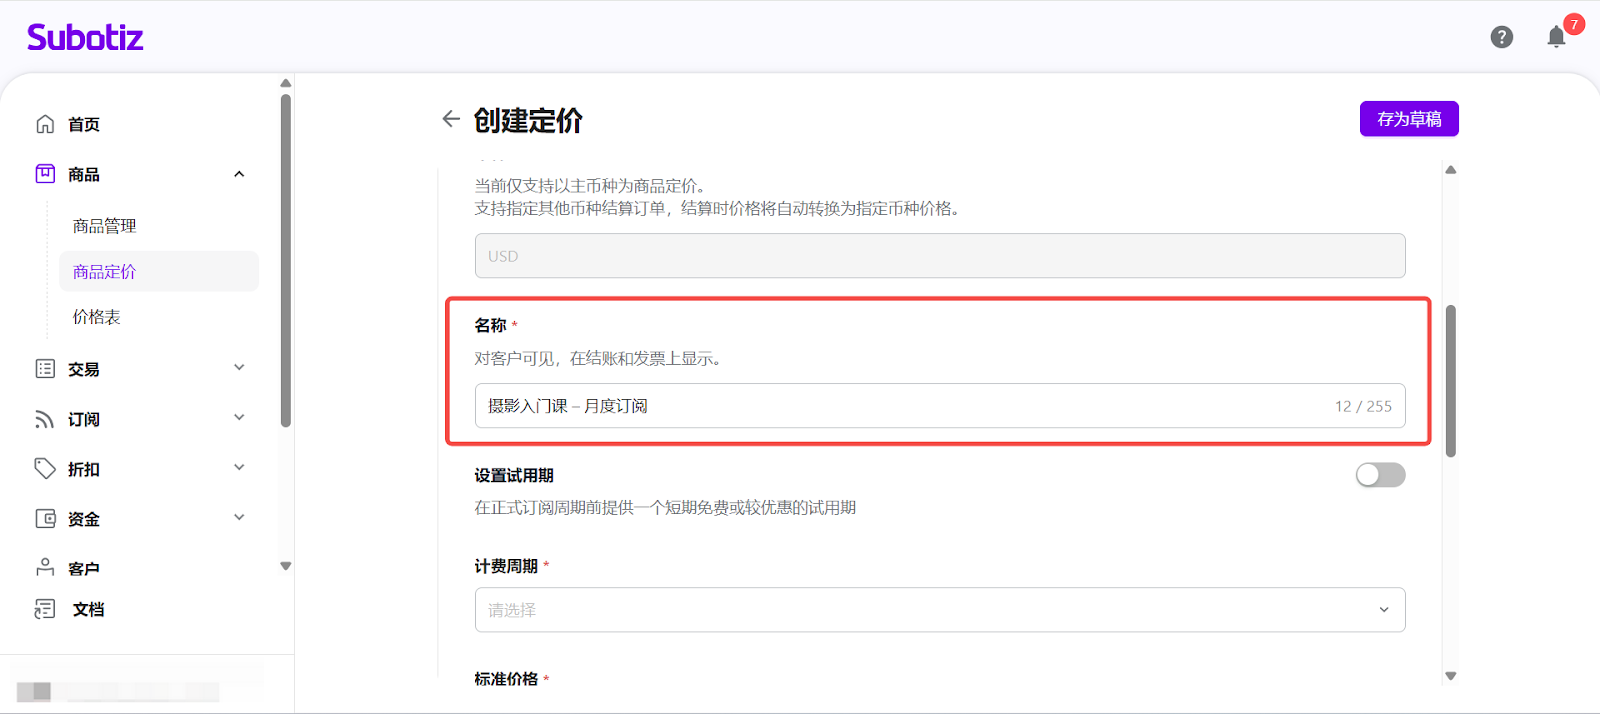The height and width of the screenshot is (714, 1600).
Task: Click the 存为草稿 button
Action: click(1408, 119)
